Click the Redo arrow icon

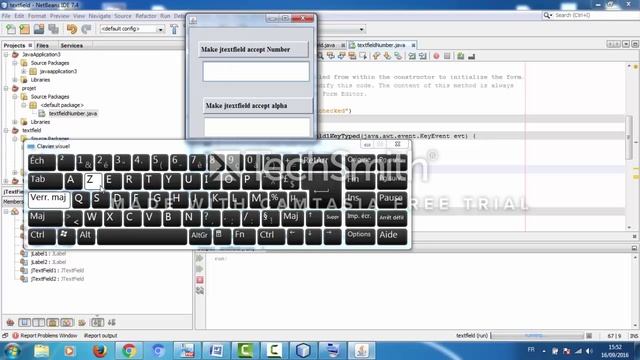[86, 29]
